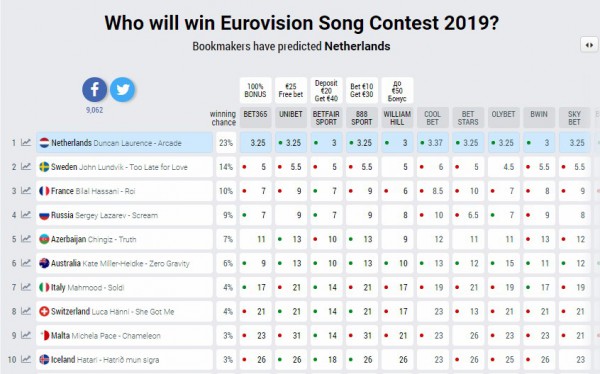Open Australia Kate Miller-Heidke entry
This screenshot has height=374, width=600.
pos(124,263)
